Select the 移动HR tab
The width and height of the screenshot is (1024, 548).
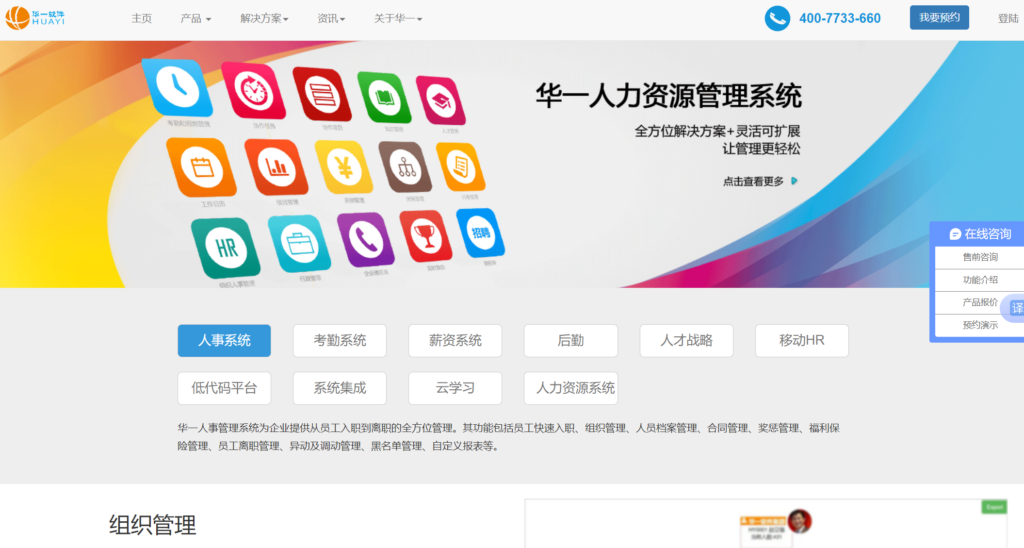tap(802, 340)
